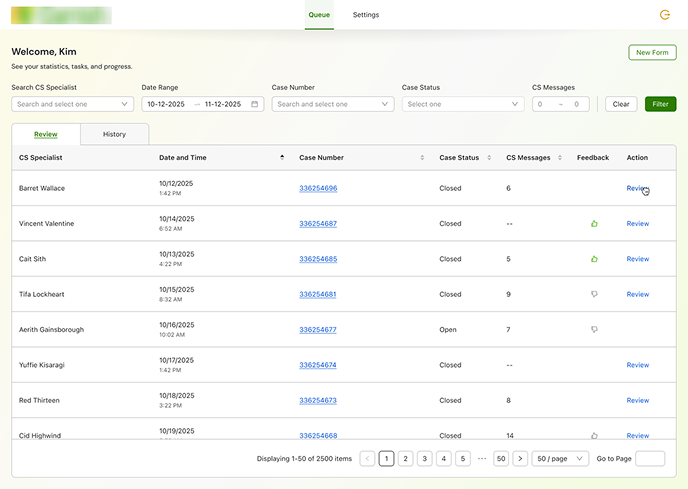The image size is (688, 489).
Task: Click Review action for Red Thirteen
Action: tap(638, 400)
